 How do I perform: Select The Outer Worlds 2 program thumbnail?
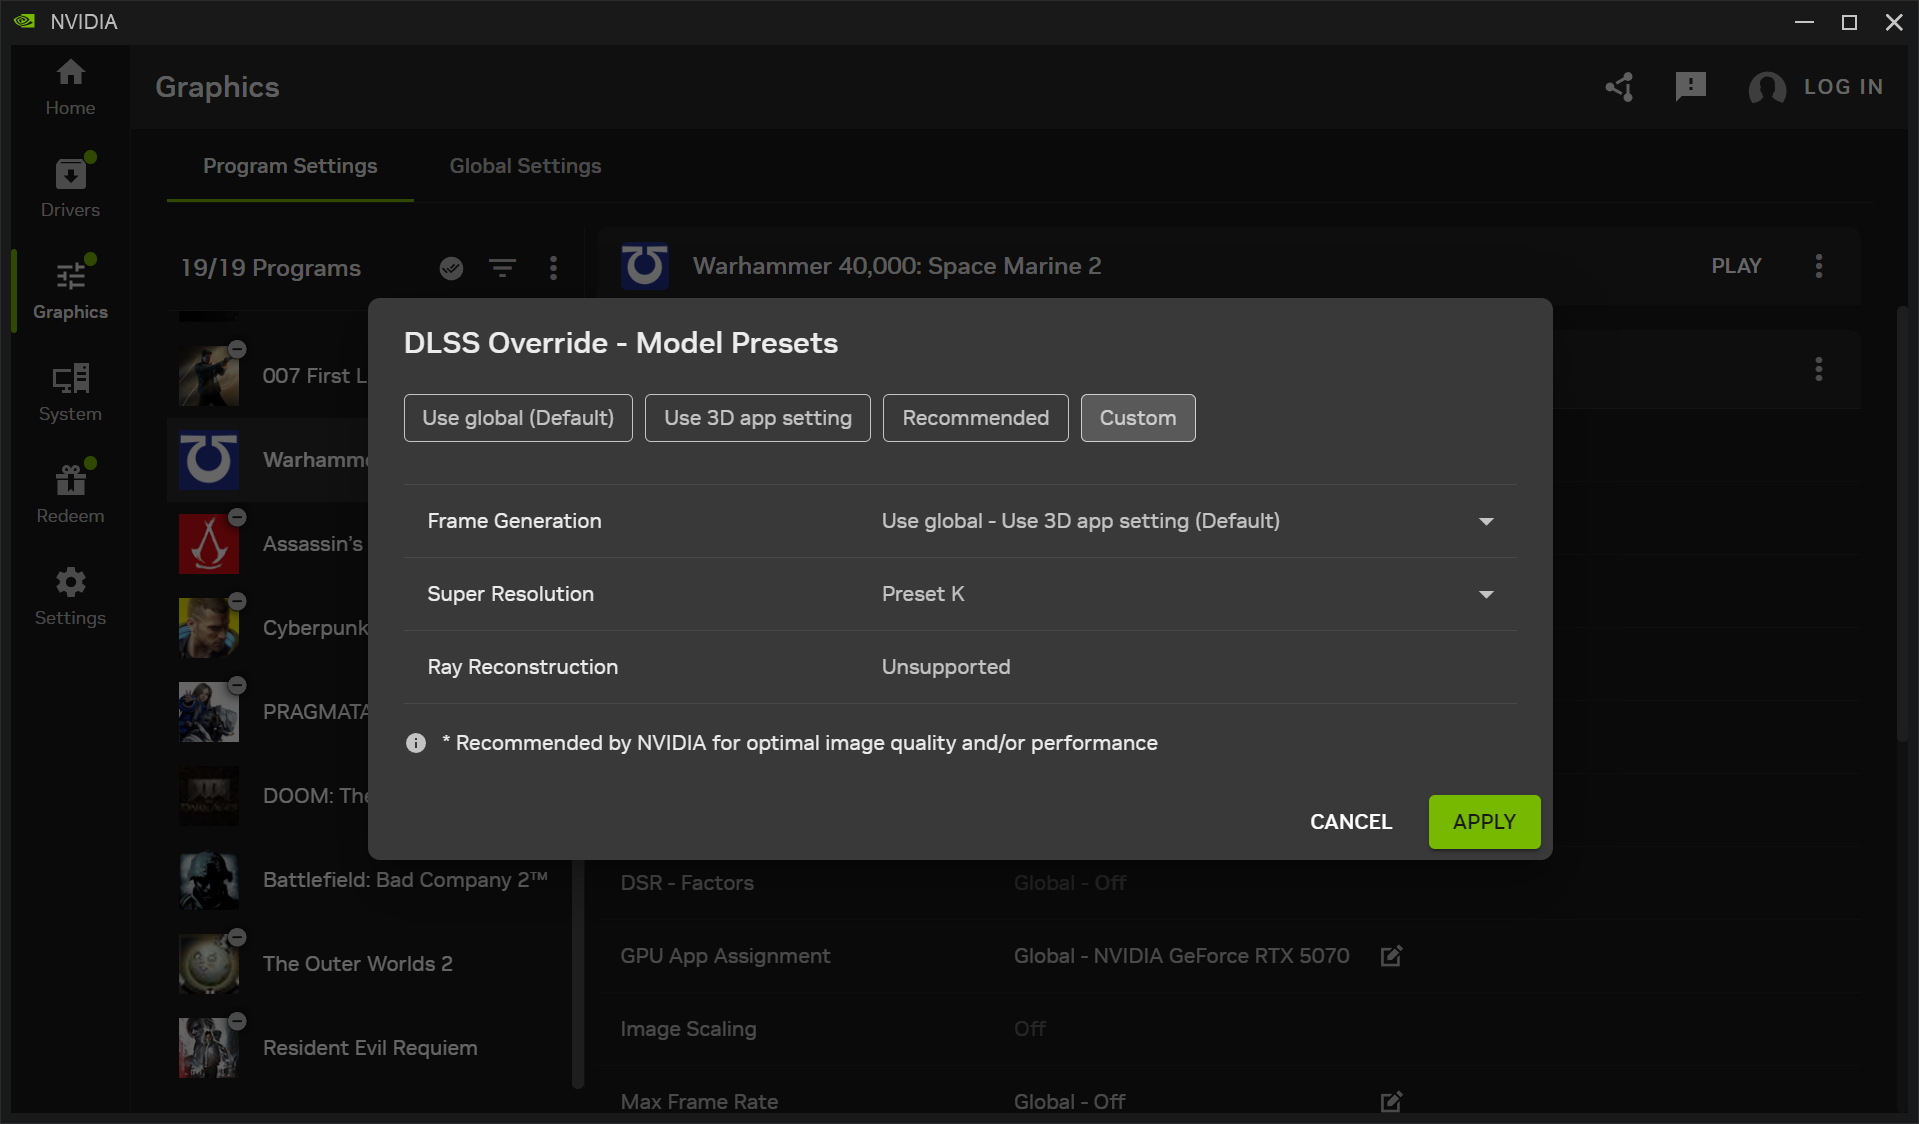[x=209, y=964]
